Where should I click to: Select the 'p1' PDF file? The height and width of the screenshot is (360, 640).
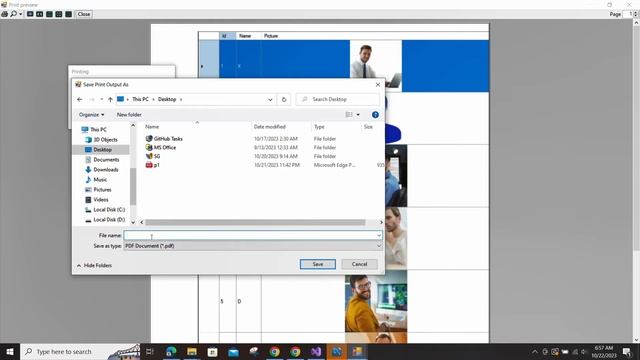pyautogui.click(x=156, y=165)
